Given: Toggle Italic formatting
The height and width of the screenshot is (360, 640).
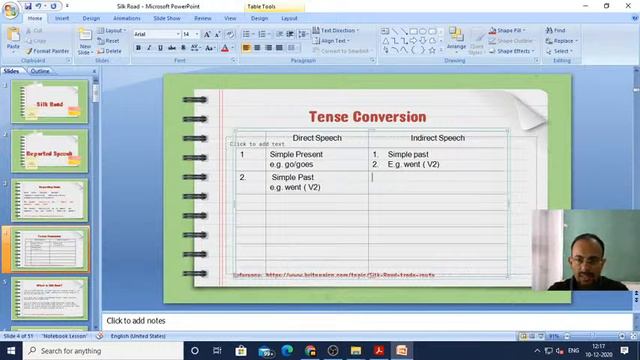Looking at the screenshot, I should point(149,48).
